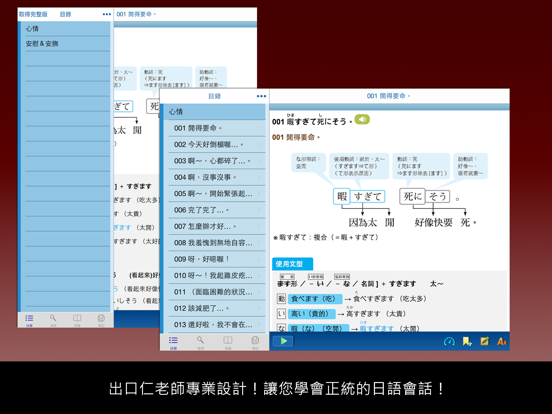The image size is (552, 414).
Task: Open the search tab in back window
Action: click(53, 320)
